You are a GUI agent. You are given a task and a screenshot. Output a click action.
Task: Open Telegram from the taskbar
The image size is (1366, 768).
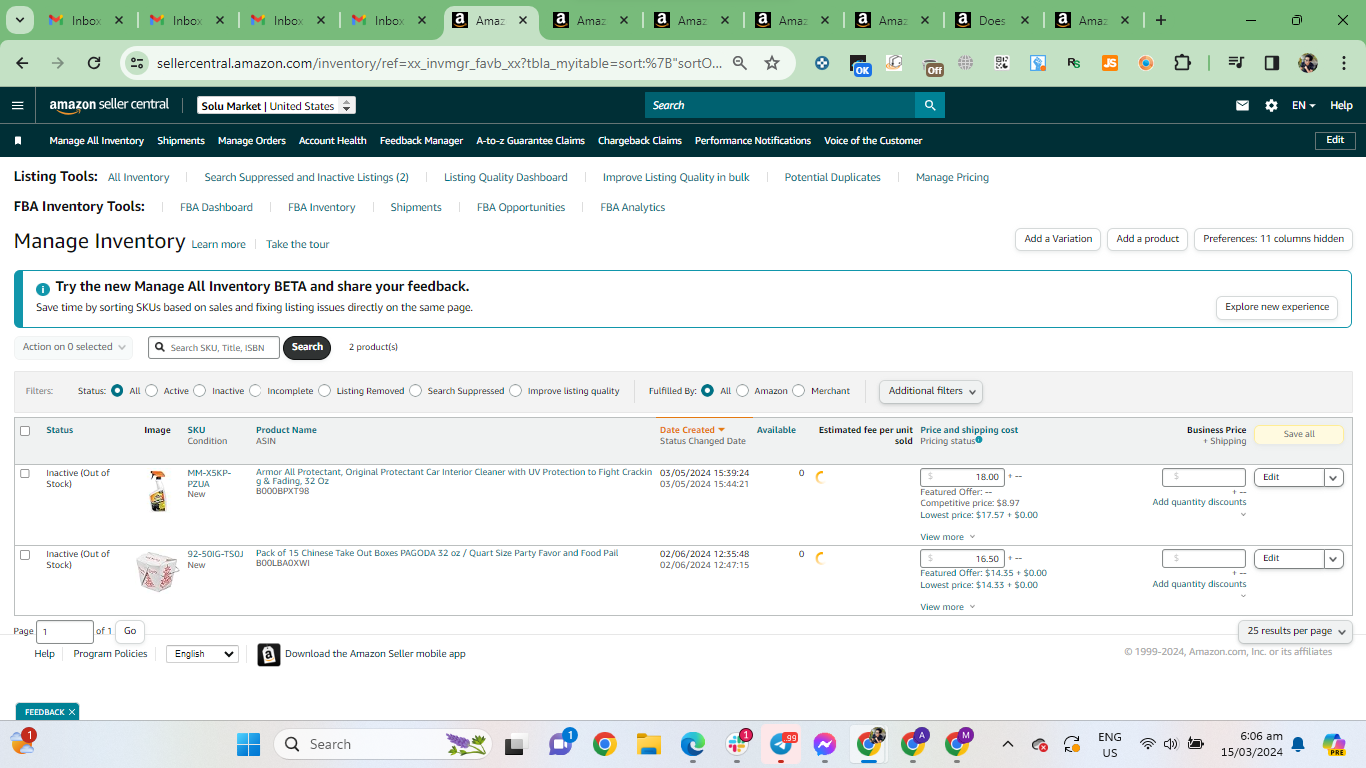781,744
